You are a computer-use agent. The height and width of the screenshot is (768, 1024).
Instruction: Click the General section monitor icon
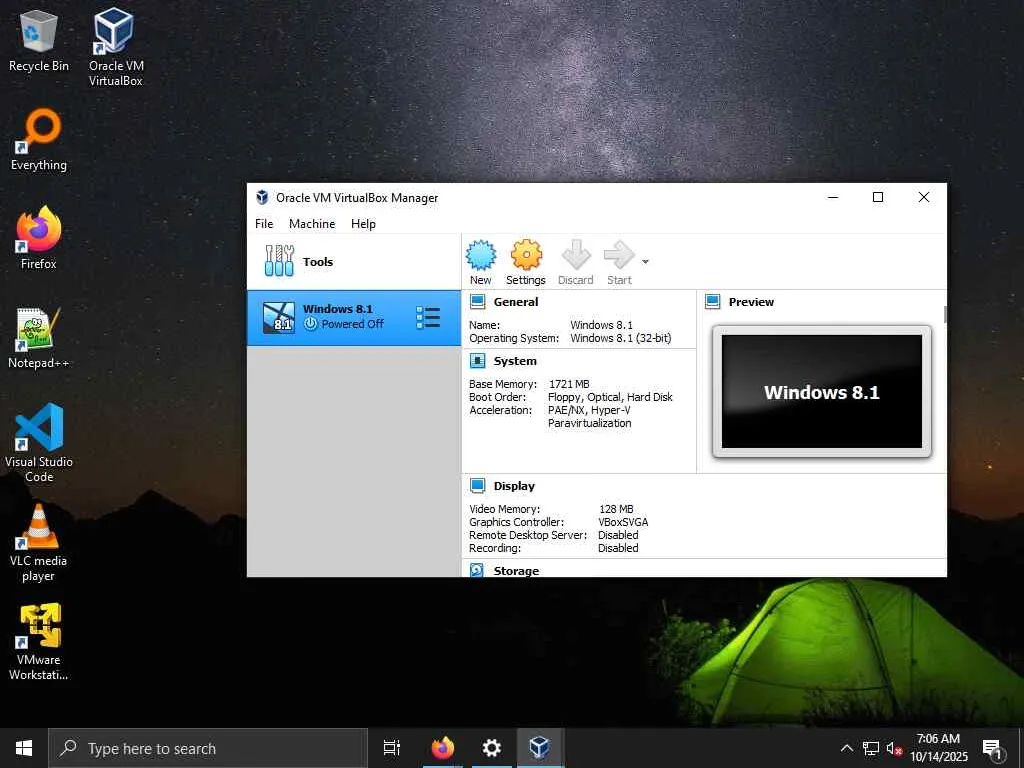point(478,302)
